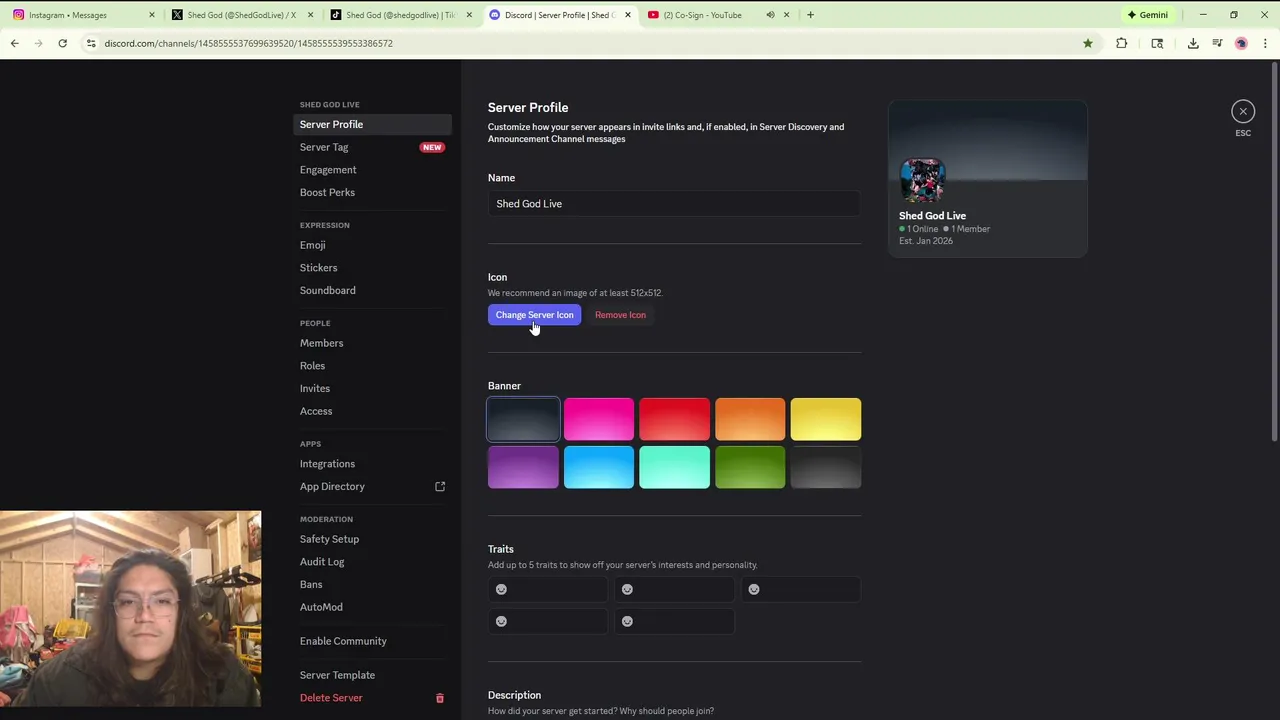Select the purple banner color
1280x720 pixels.
coord(523,467)
